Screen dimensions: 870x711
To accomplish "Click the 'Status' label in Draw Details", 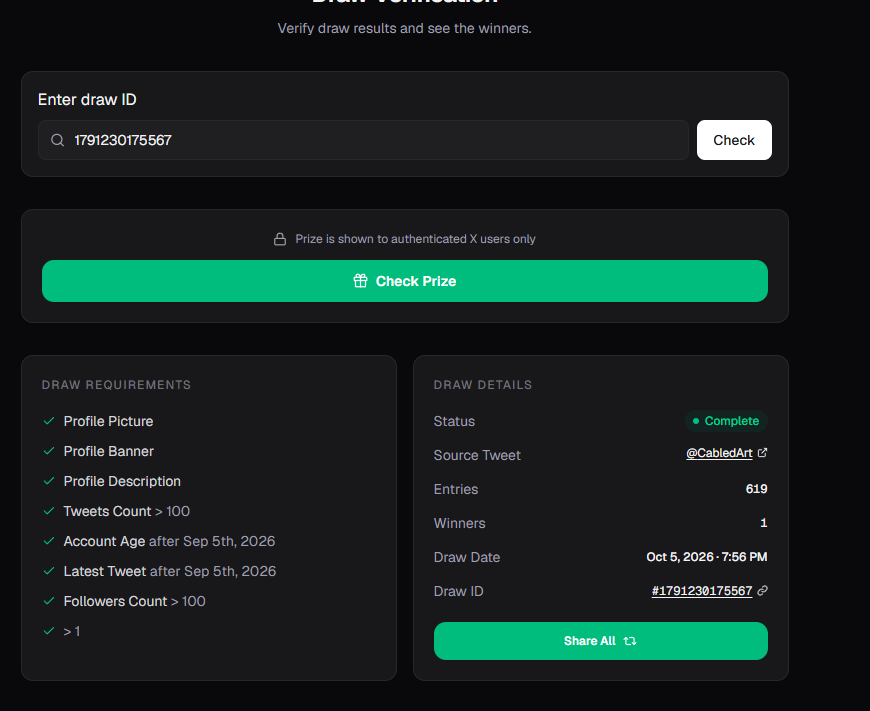I will click(454, 421).
